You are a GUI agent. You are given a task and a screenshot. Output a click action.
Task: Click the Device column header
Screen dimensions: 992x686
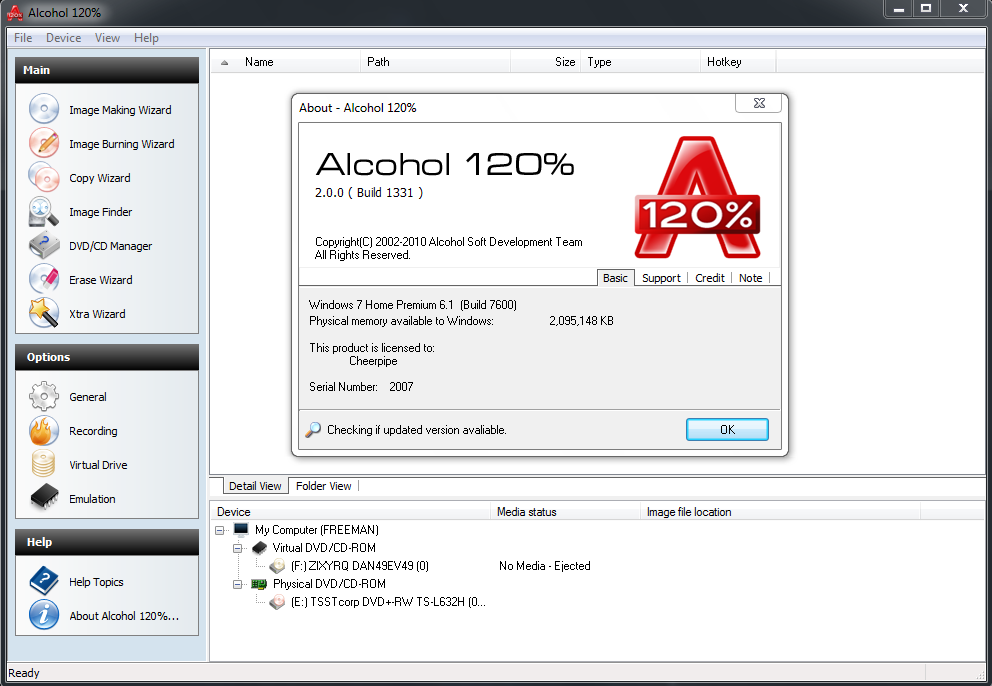pyautogui.click(x=350, y=512)
